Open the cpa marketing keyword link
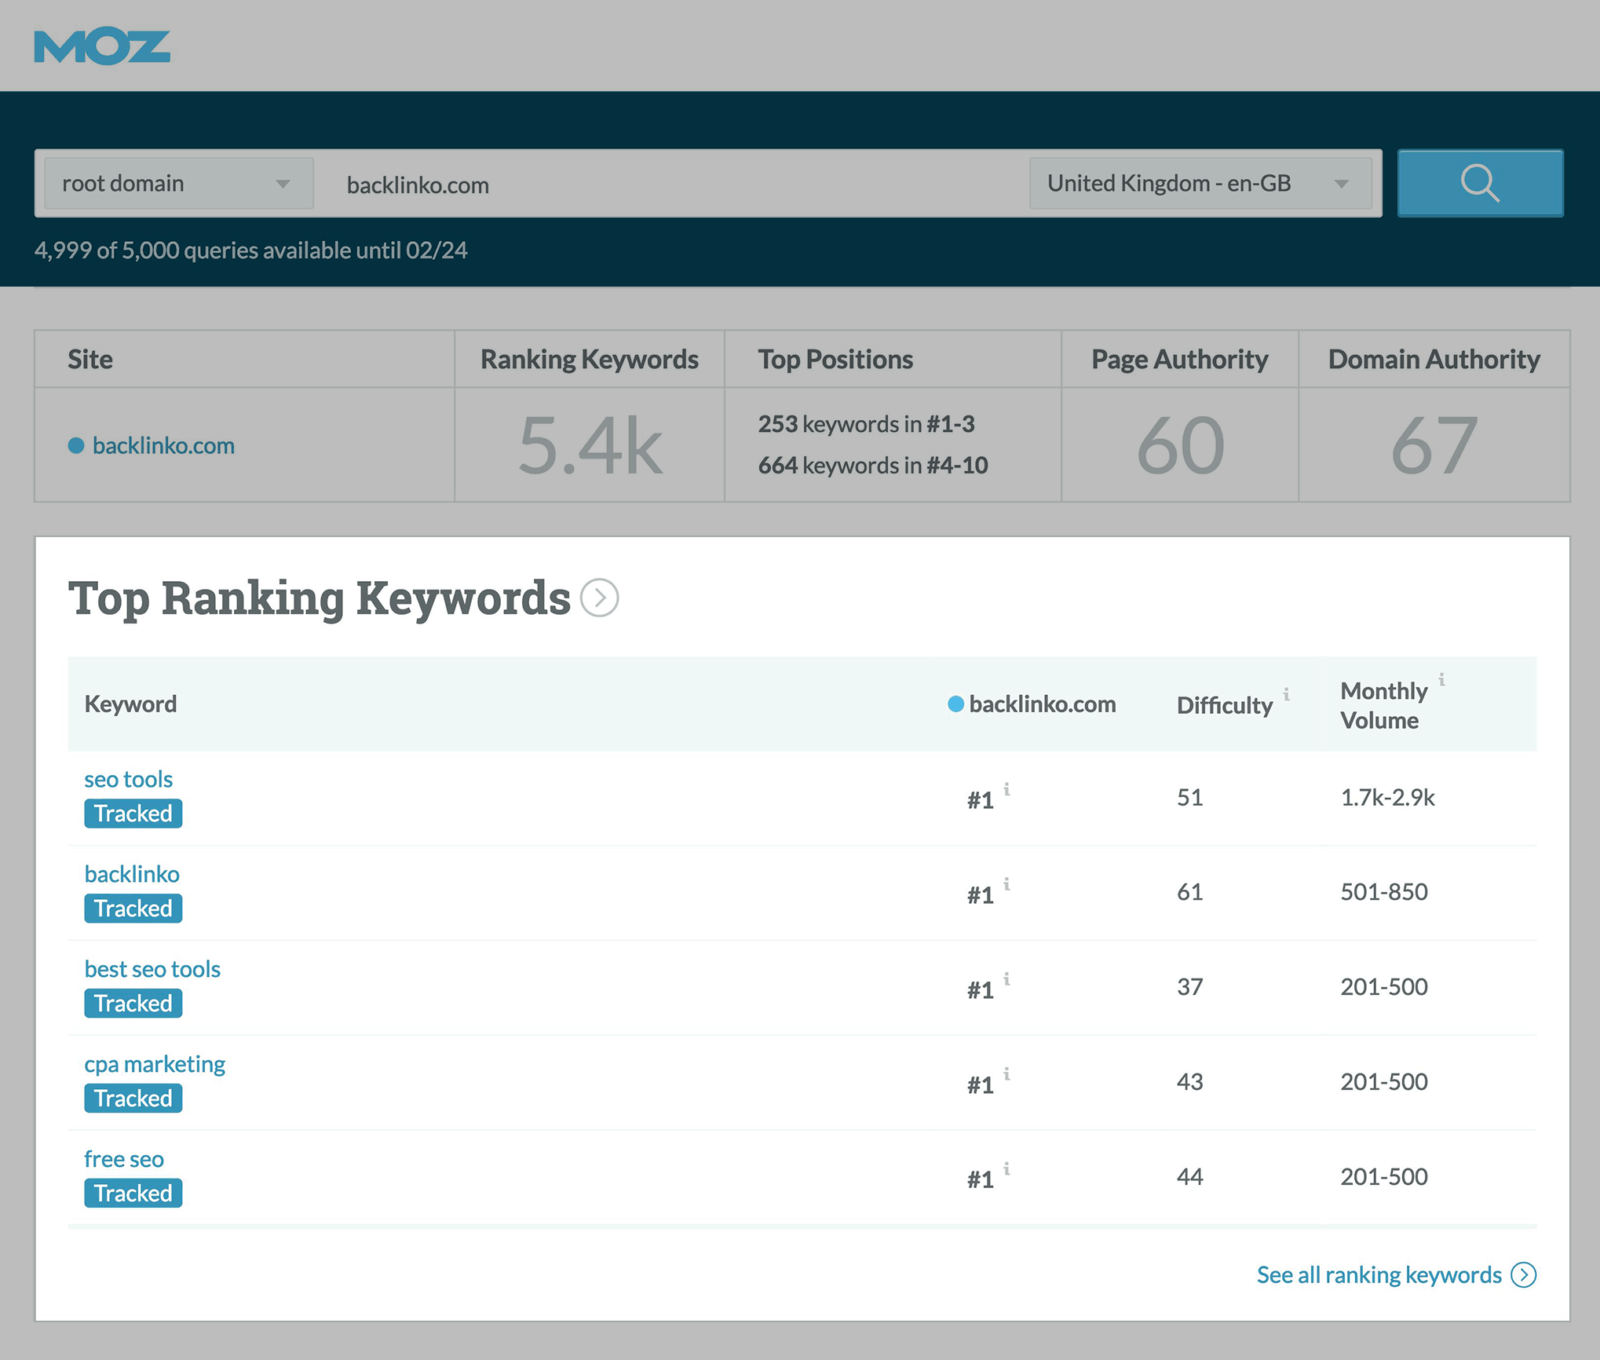This screenshot has width=1600, height=1360. pos(155,1064)
